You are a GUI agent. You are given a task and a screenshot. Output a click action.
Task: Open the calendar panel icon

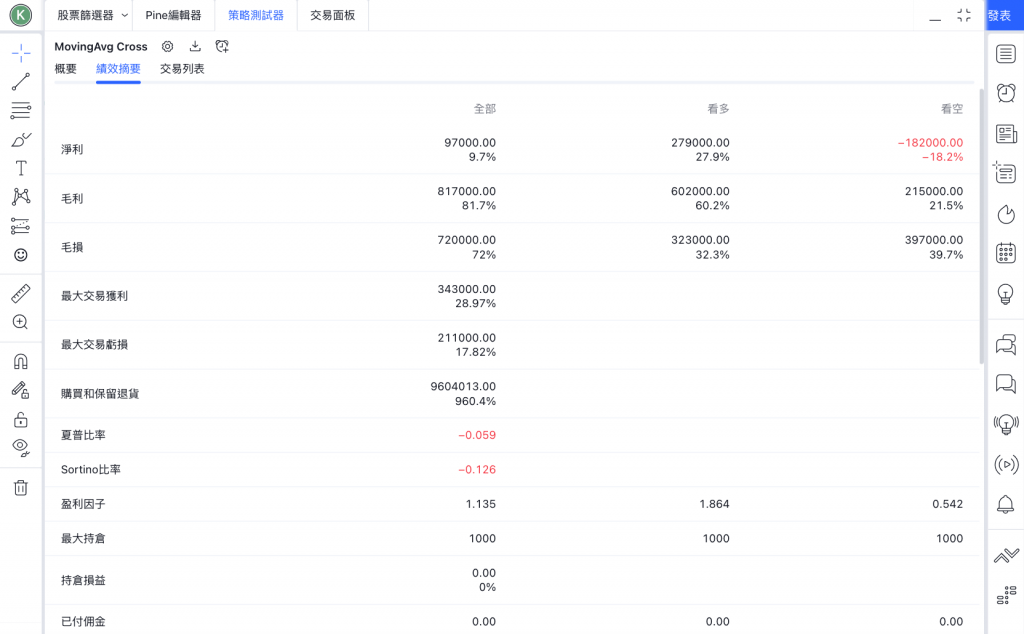click(x=1006, y=253)
